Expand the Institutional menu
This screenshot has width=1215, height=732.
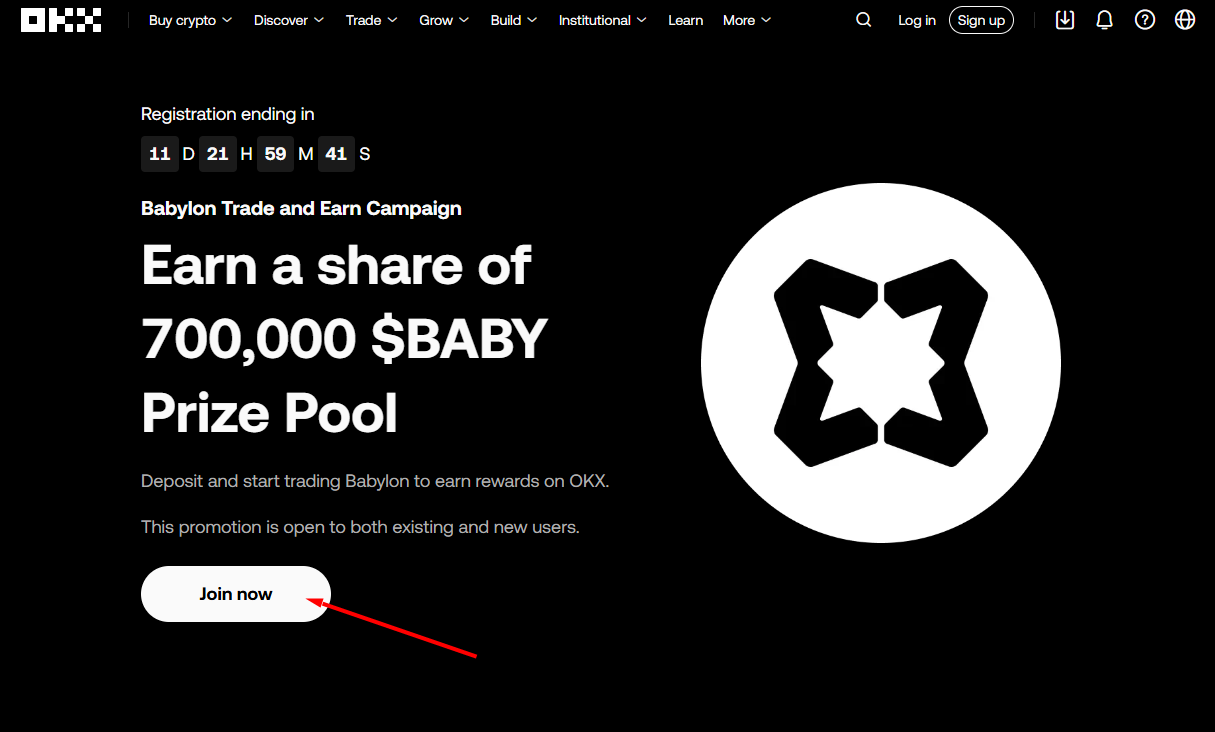[603, 20]
